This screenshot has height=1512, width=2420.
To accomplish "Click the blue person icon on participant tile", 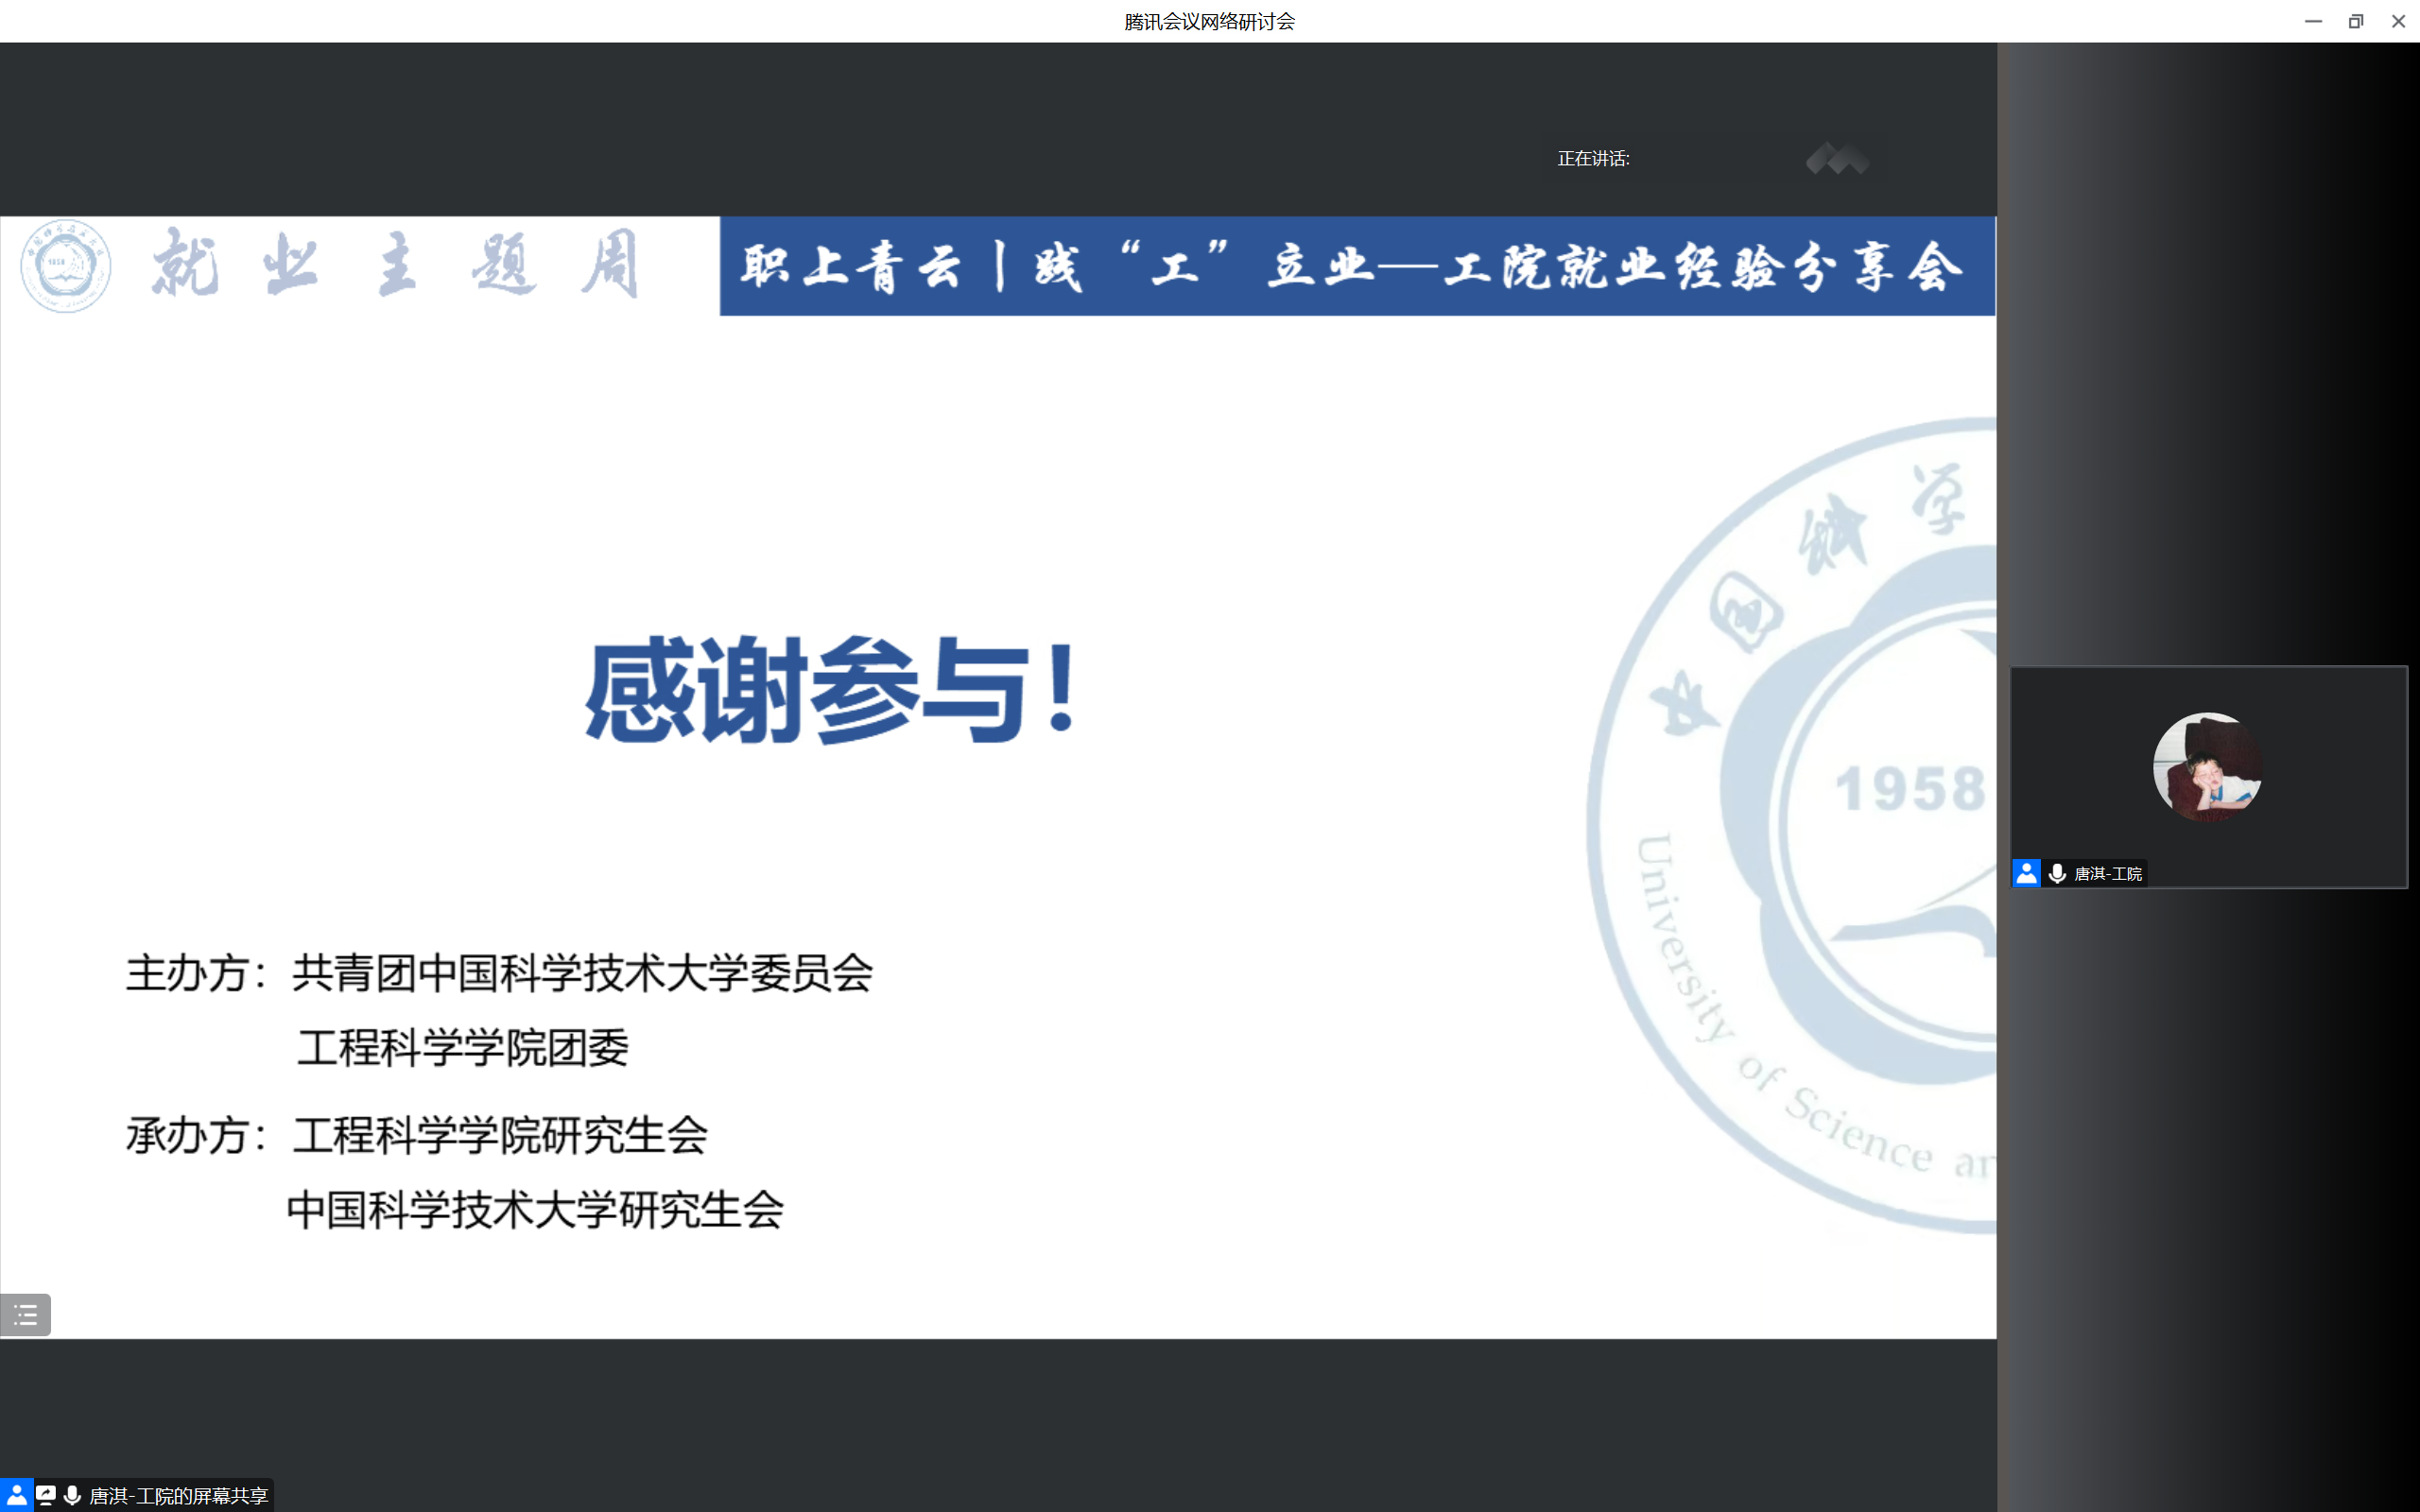I will (x=2026, y=873).
